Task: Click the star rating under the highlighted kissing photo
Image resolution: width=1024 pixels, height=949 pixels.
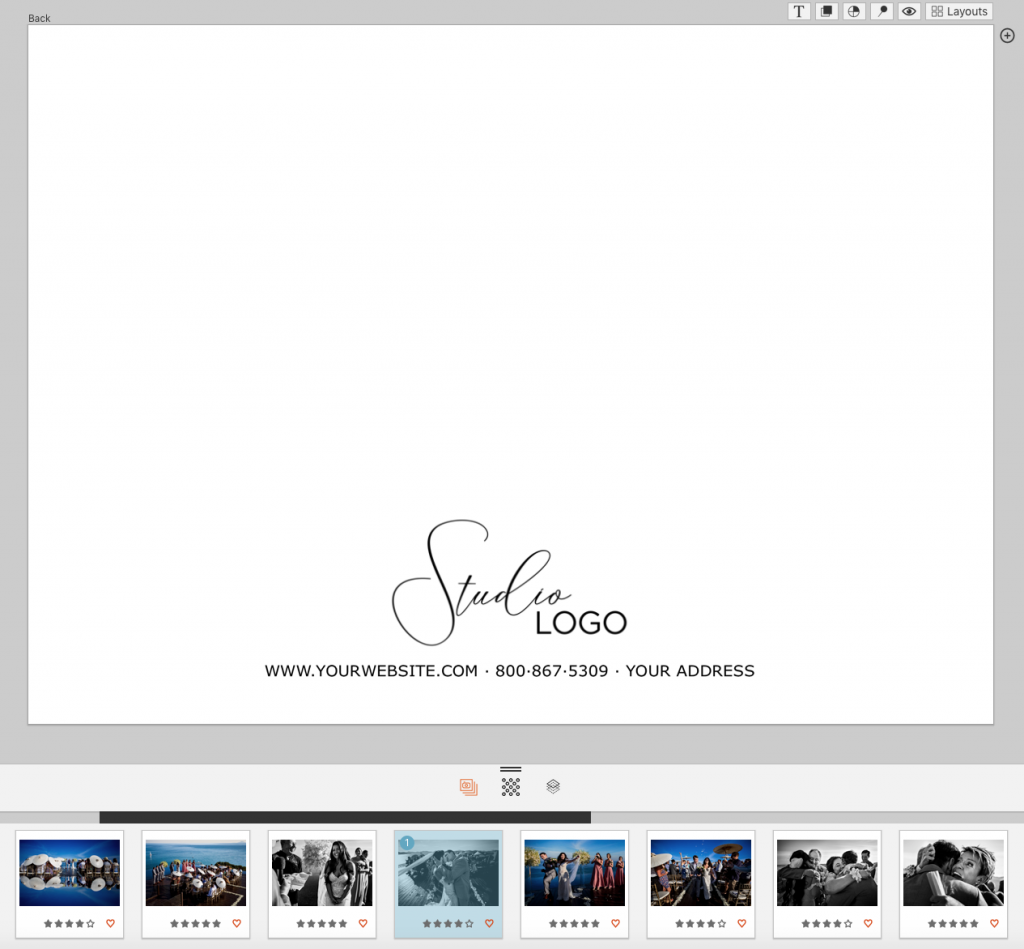Action: pyautogui.click(x=448, y=924)
